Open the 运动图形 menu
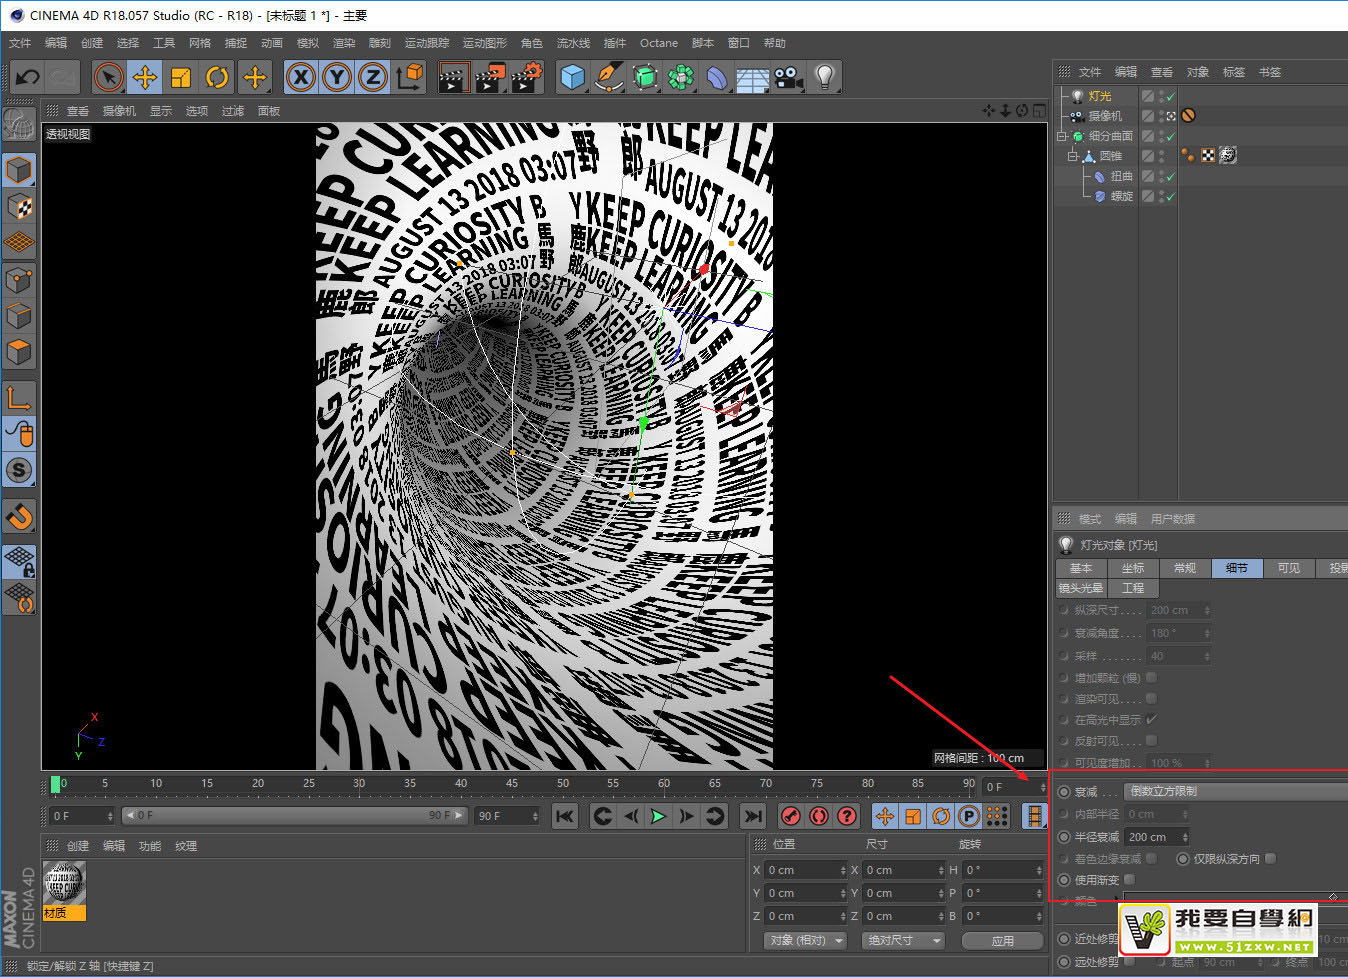1348x977 pixels. click(485, 43)
